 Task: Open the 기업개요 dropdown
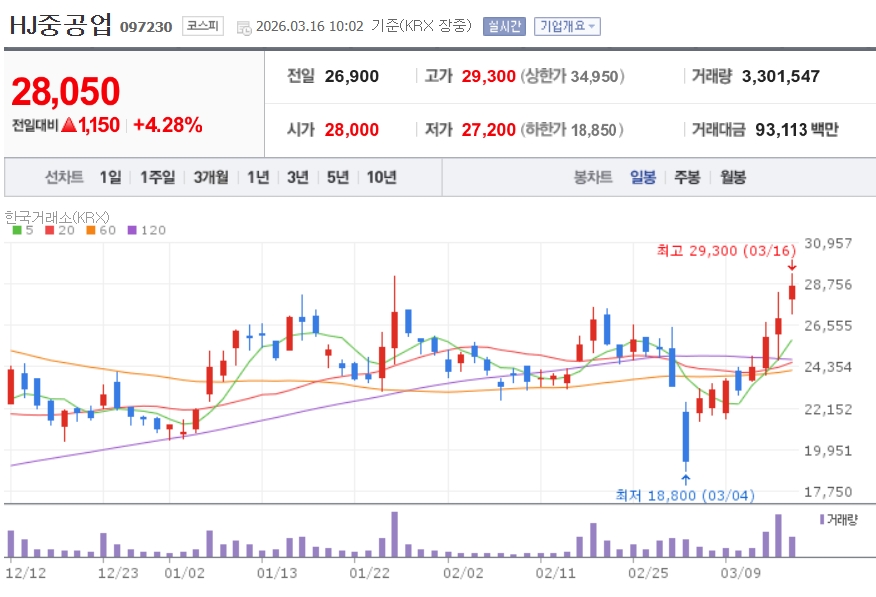coord(567,27)
